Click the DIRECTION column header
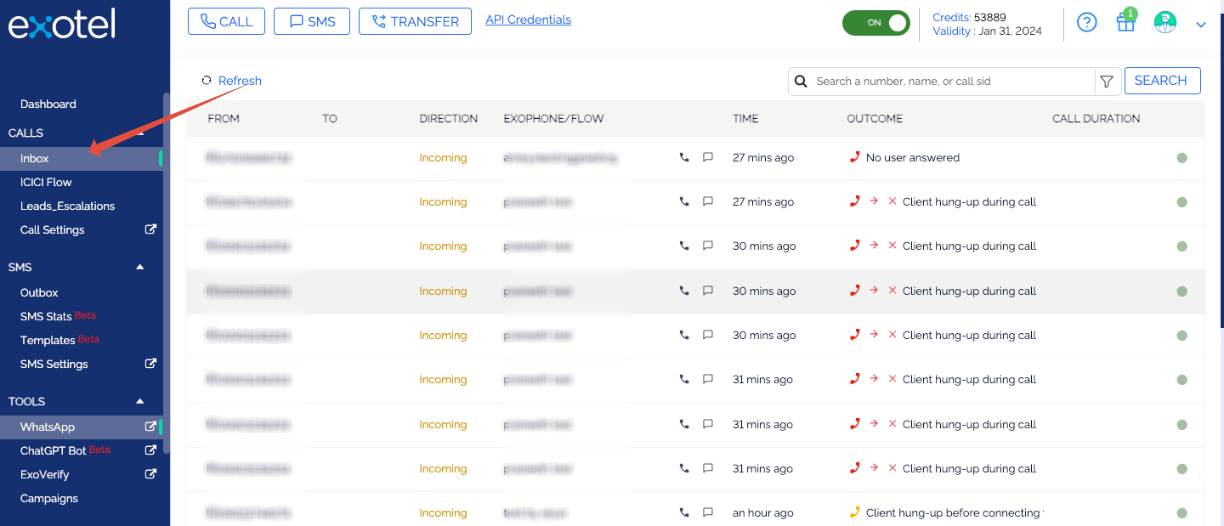 tap(449, 118)
